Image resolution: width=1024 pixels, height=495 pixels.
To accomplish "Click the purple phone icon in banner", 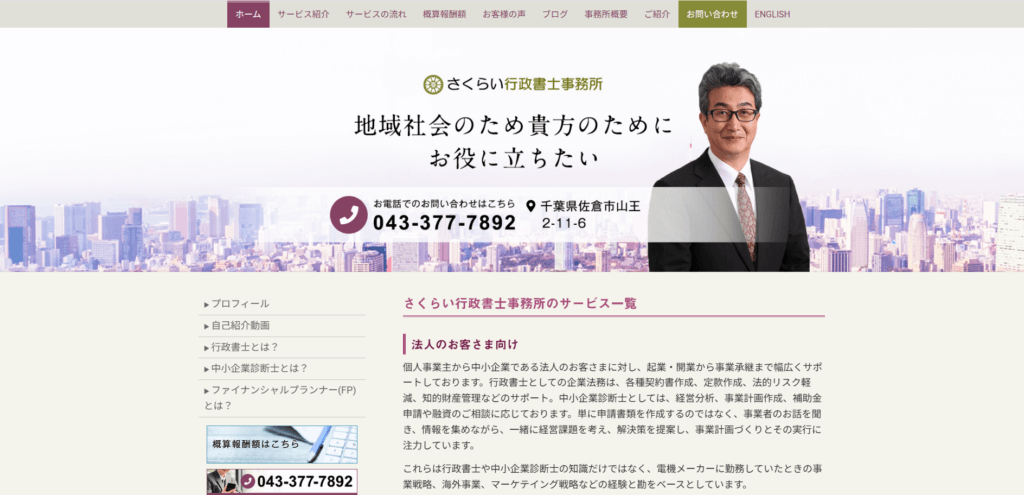I will click(x=348, y=214).
